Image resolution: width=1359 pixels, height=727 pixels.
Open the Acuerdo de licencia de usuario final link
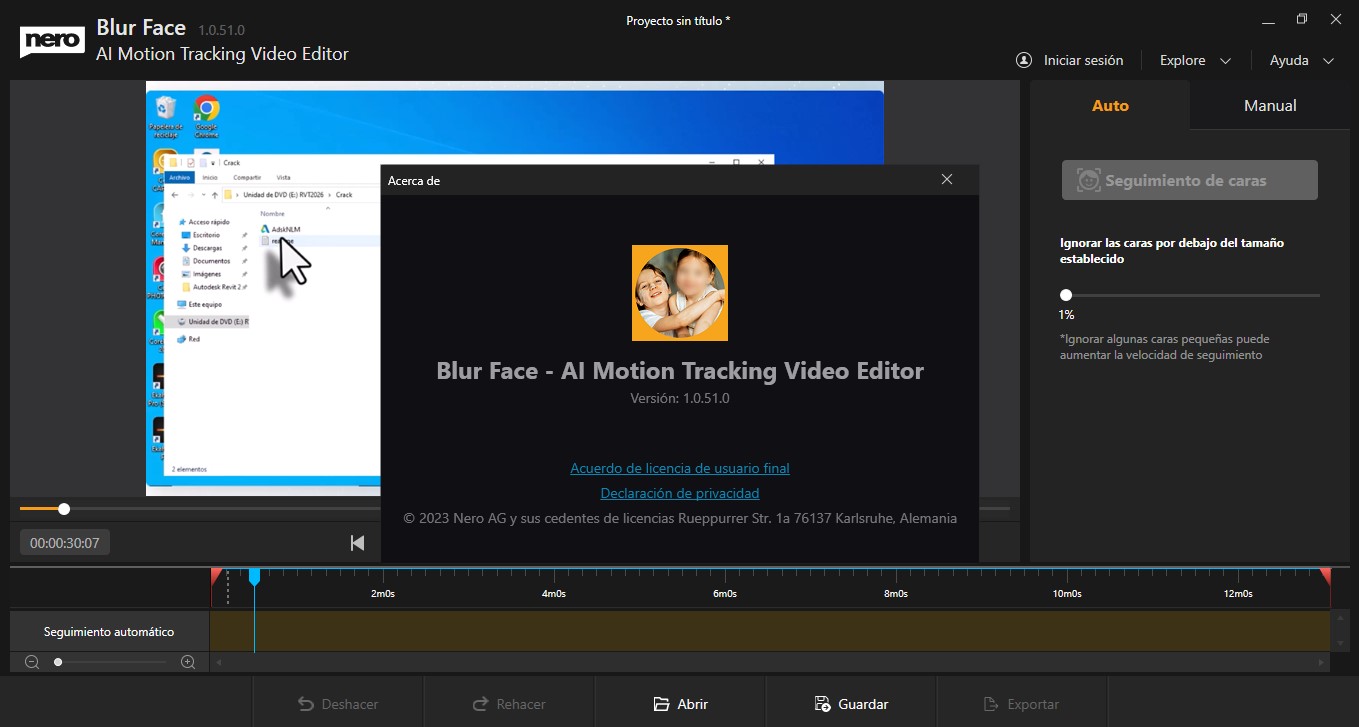[x=679, y=468]
